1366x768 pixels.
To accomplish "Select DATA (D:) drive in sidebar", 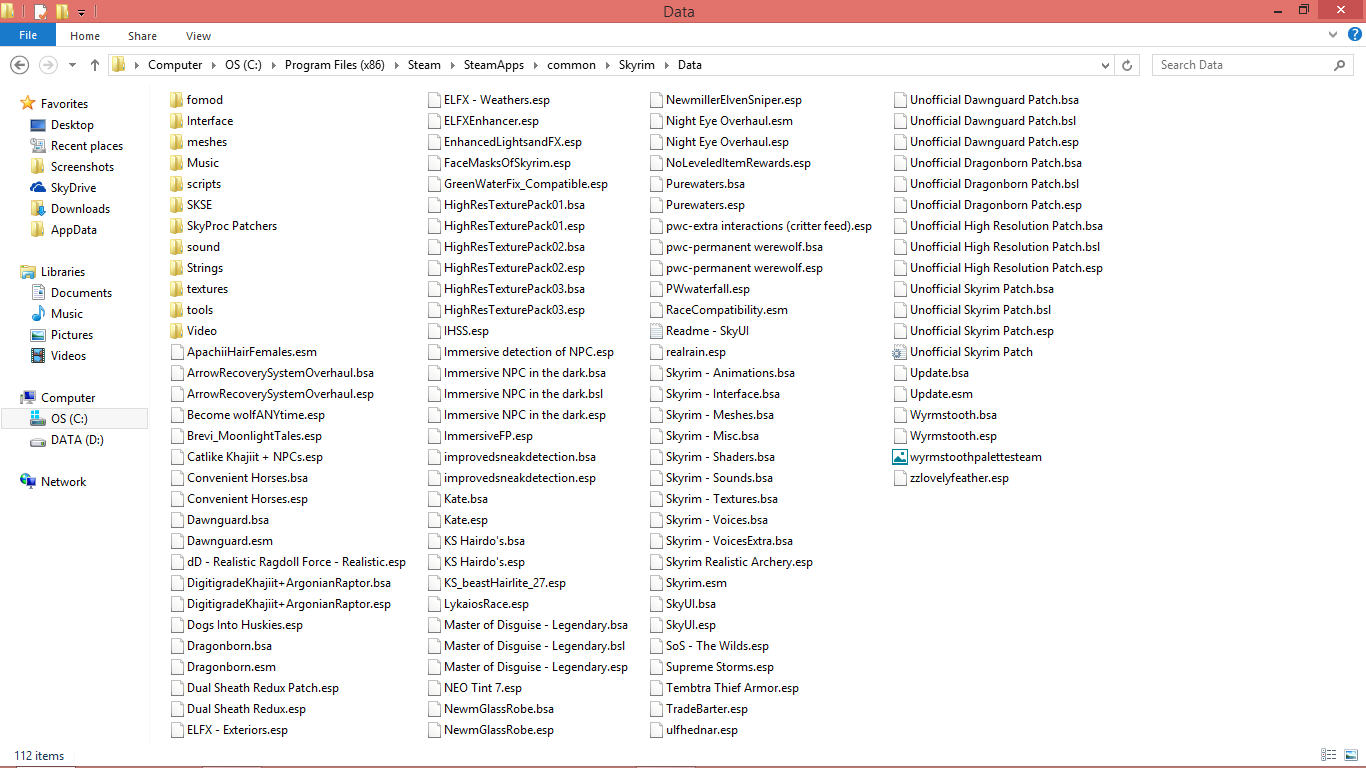I will [77, 440].
